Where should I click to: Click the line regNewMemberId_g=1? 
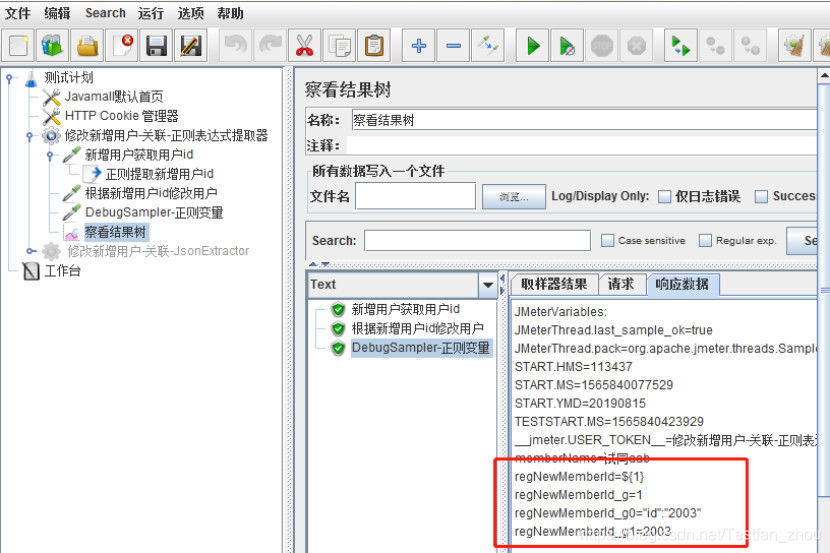click(578, 495)
